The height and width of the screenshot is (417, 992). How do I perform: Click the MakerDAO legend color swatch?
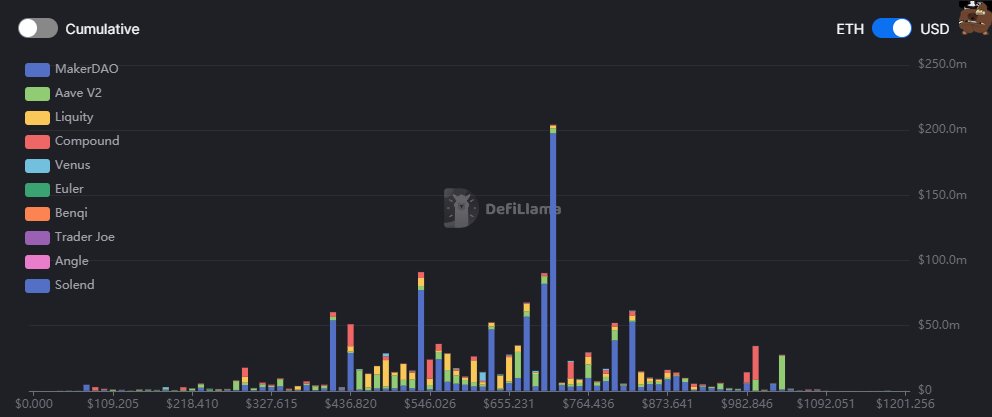click(37, 70)
